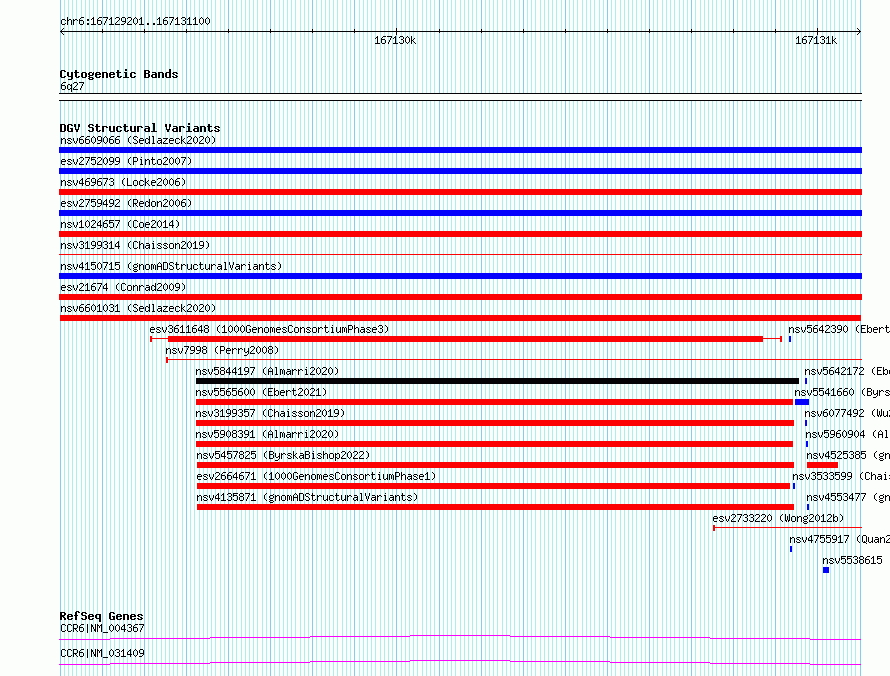Open variant nsv469673 (Locke2006) label
890x676 pixels.
(x=123, y=182)
